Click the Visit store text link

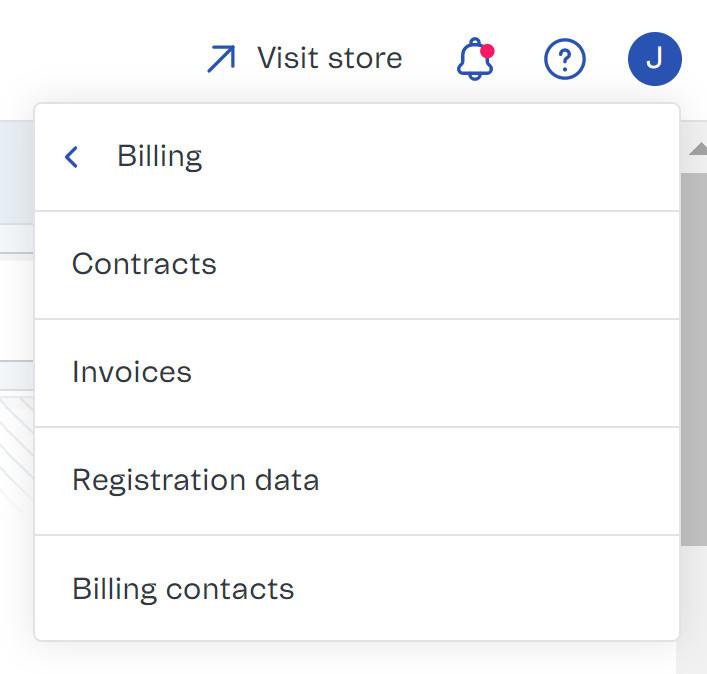[329, 58]
